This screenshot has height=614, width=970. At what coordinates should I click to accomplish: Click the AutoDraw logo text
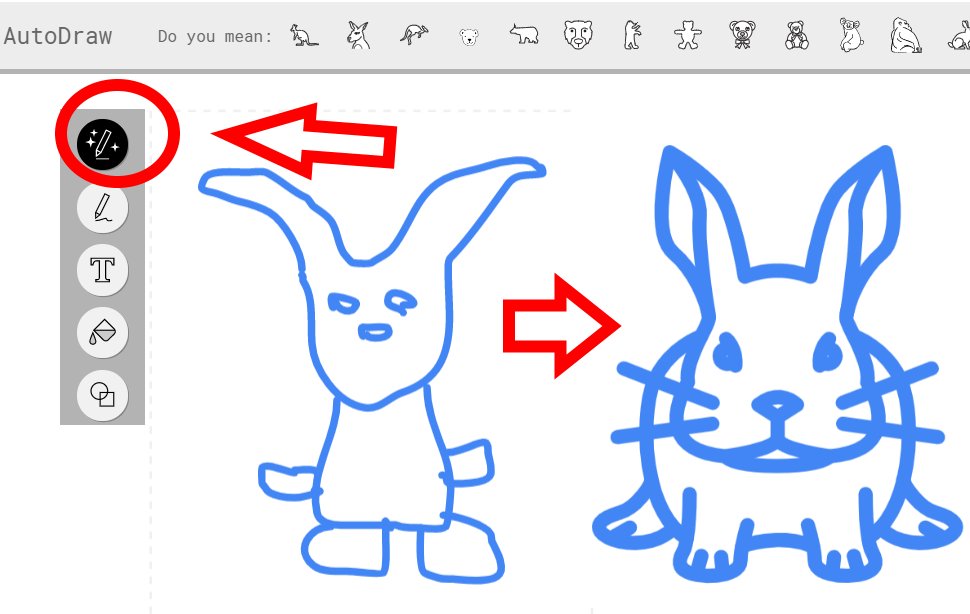(58, 36)
